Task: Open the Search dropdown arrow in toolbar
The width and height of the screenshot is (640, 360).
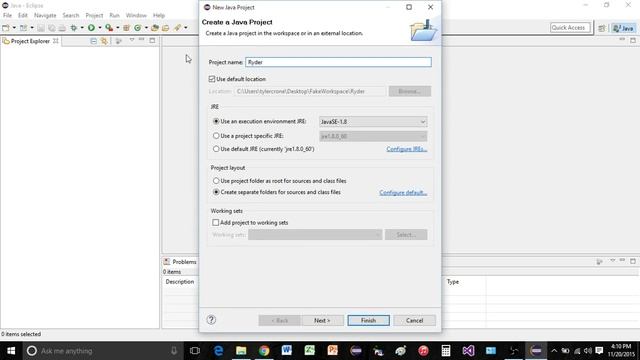Action: click(186, 28)
